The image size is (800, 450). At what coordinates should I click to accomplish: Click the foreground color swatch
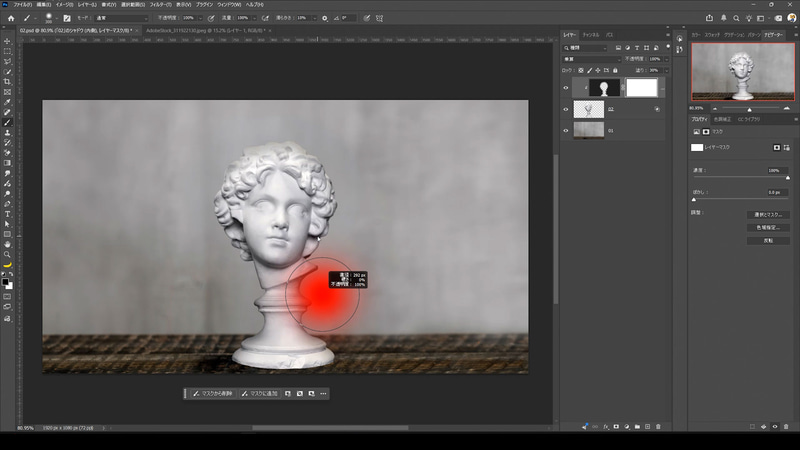[x=5, y=282]
